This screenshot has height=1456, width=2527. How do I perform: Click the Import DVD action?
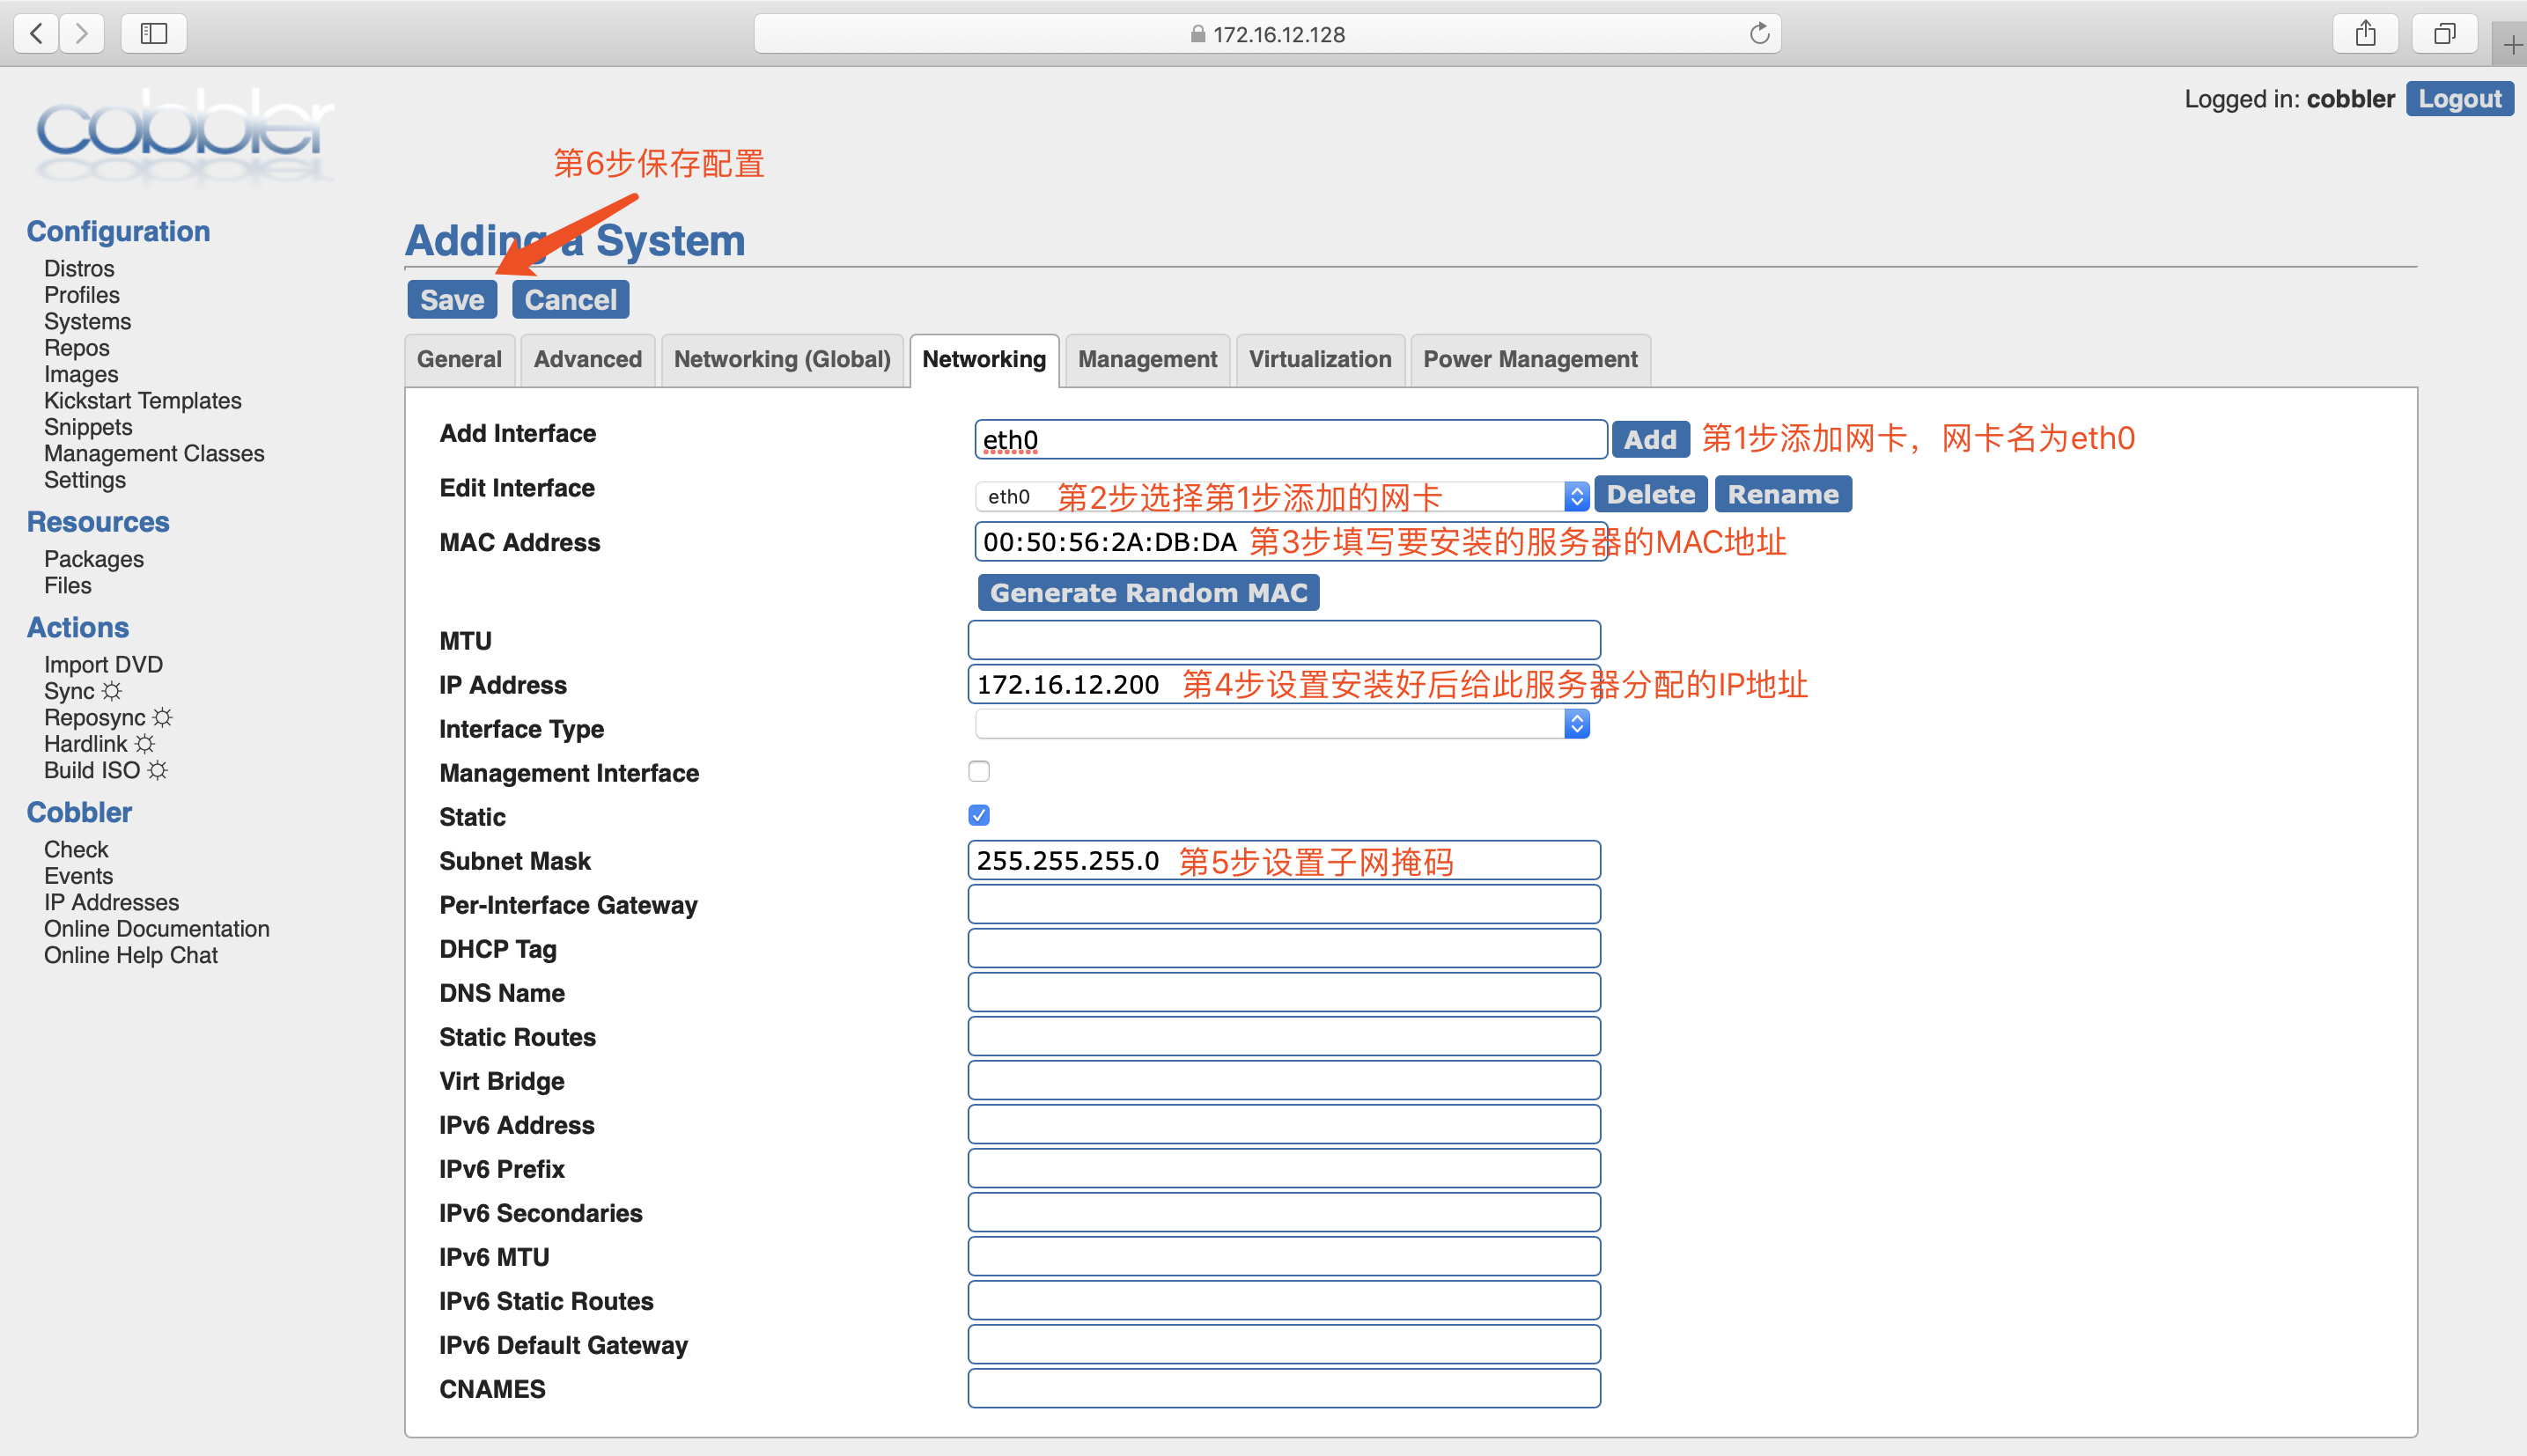click(103, 664)
